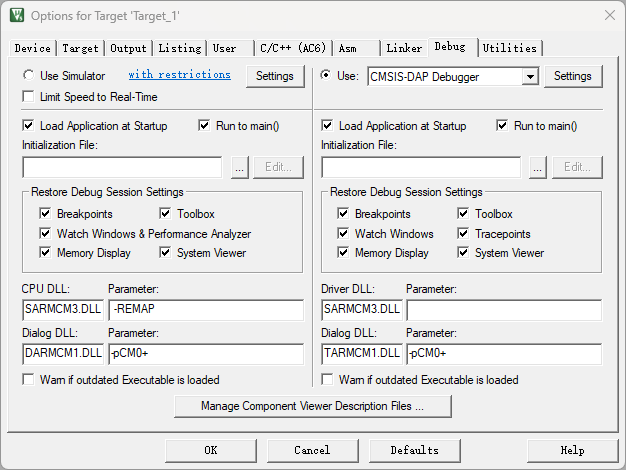The width and height of the screenshot is (626, 470).
Task: Open the 'with restrictions' link
Action: [180, 75]
